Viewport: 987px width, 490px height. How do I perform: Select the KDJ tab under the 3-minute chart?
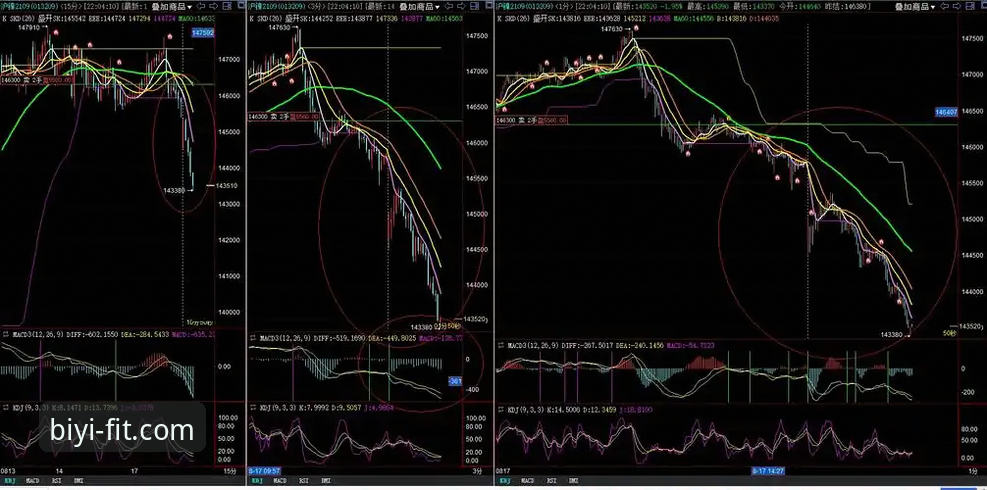257,481
